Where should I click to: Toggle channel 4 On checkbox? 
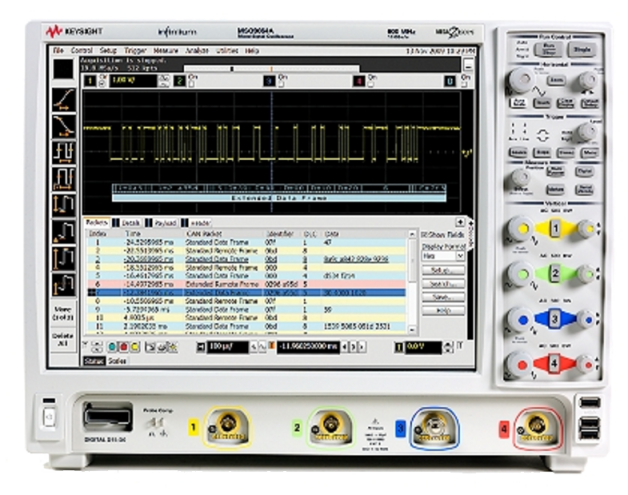[371, 84]
